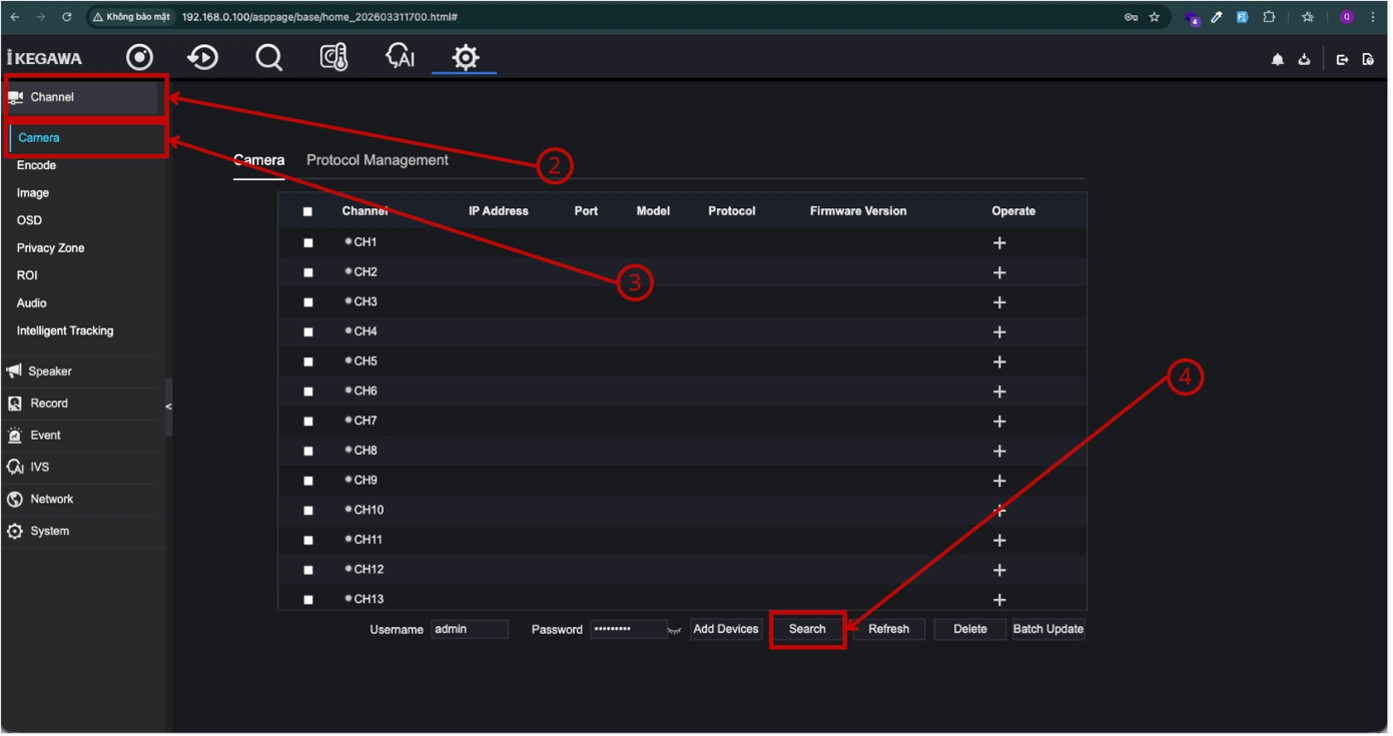Click the Search button
The image size is (1393, 736).
(x=807, y=629)
